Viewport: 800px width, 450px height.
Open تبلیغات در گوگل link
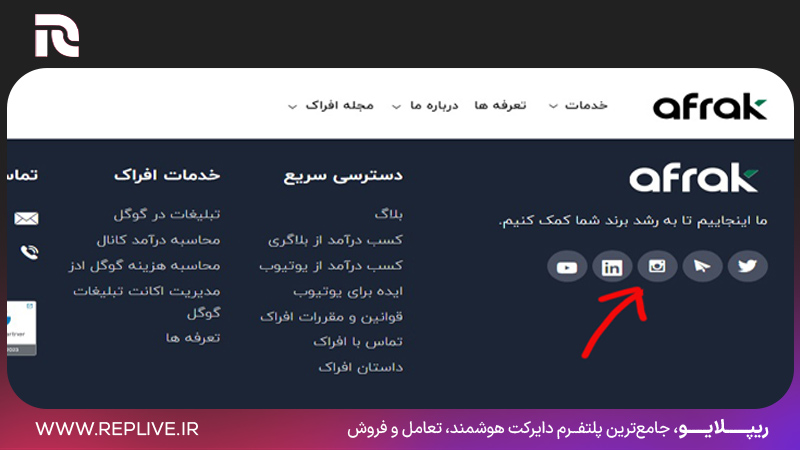pos(167,214)
